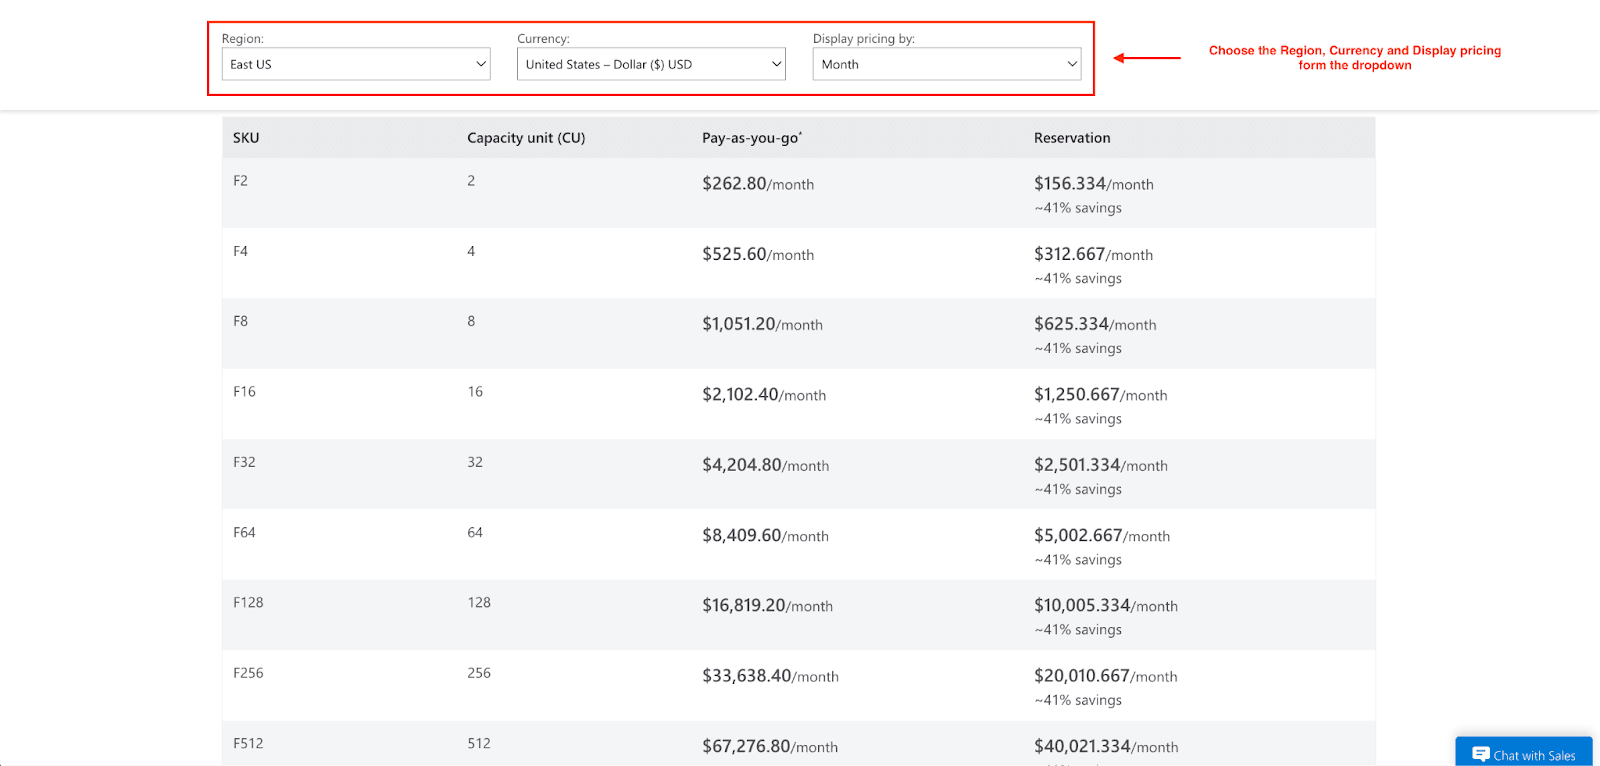
Task: Click the red dropdown instruction text
Action: point(1354,58)
